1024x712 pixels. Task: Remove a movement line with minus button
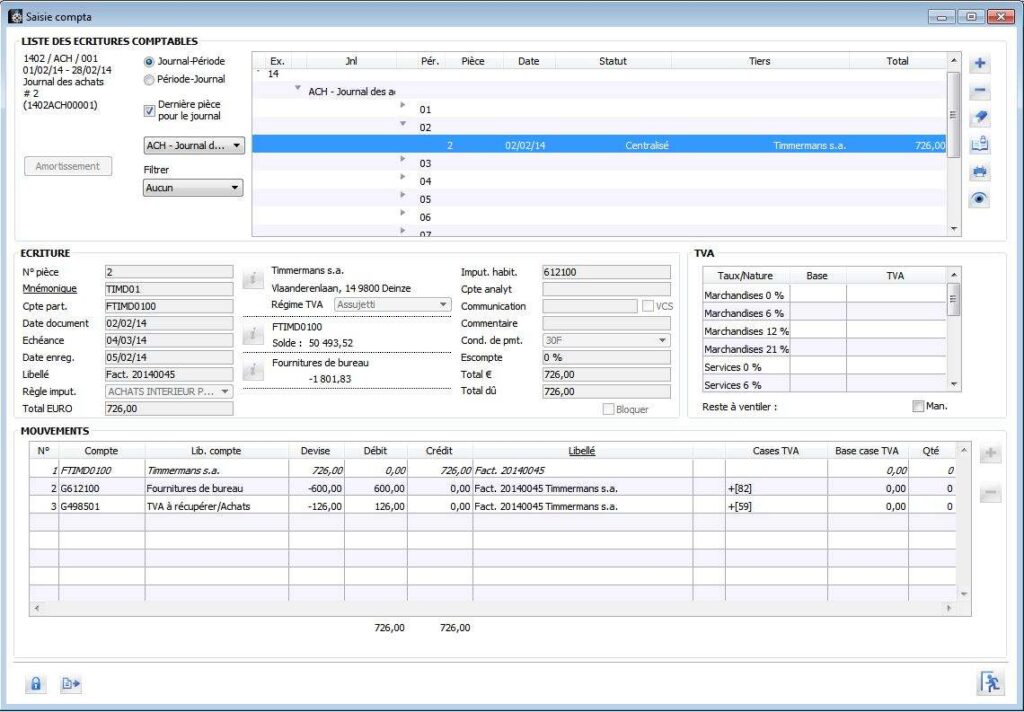click(x=991, y=493)
